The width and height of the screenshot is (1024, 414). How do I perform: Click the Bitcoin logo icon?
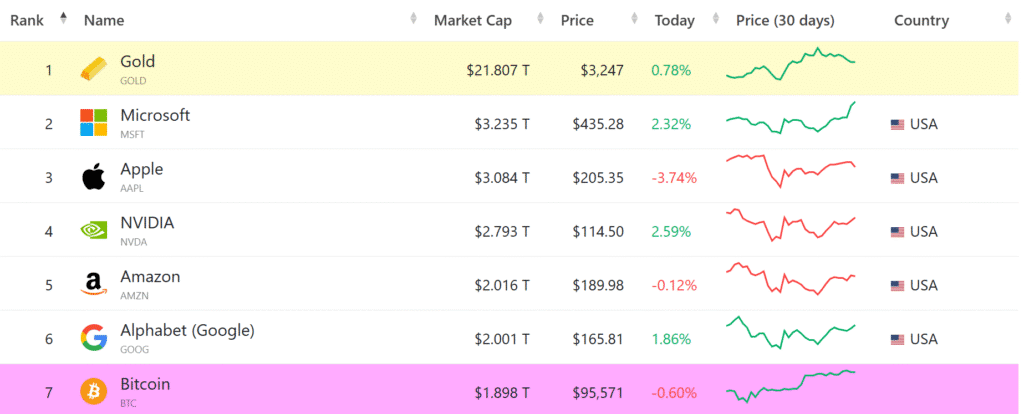[x=93, y=392]
